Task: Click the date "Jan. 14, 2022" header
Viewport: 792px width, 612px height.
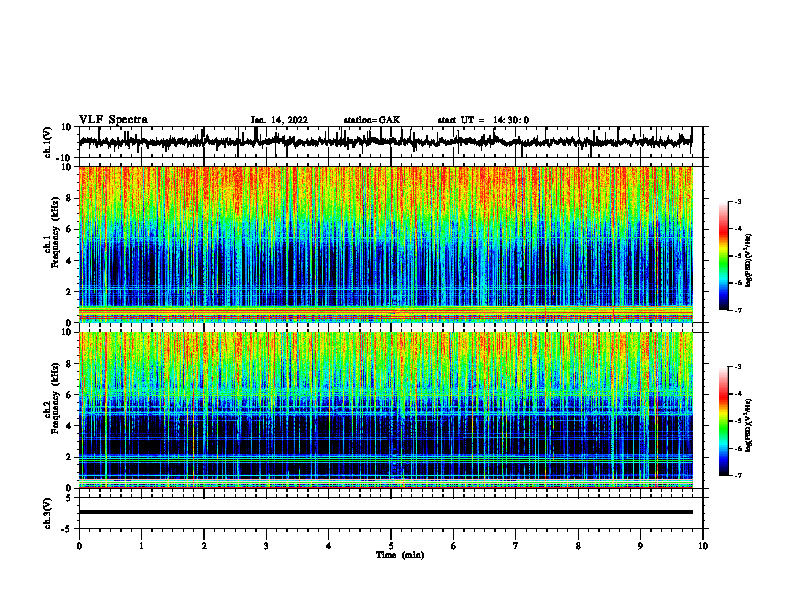Action: 279,120
